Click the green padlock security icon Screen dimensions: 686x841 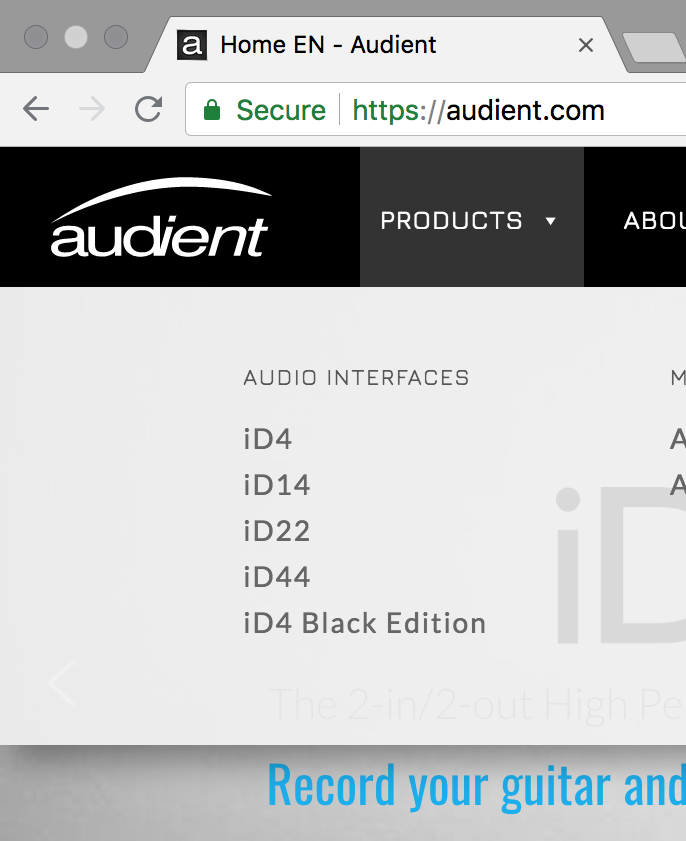212,110
